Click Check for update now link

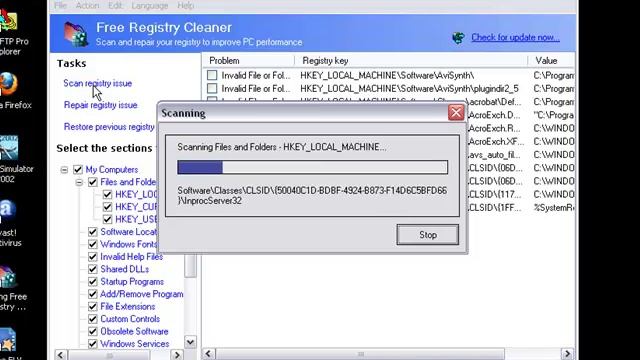[x=515, y=37]
